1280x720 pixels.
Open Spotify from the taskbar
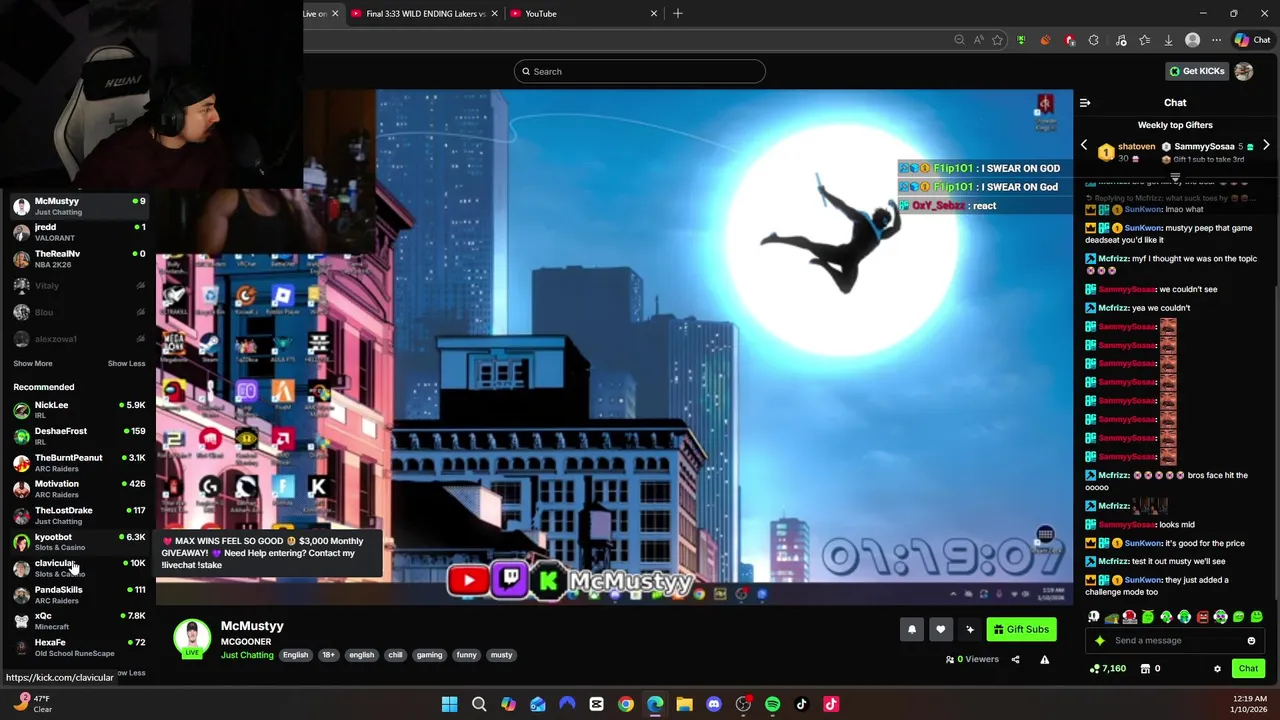(772, 704)
